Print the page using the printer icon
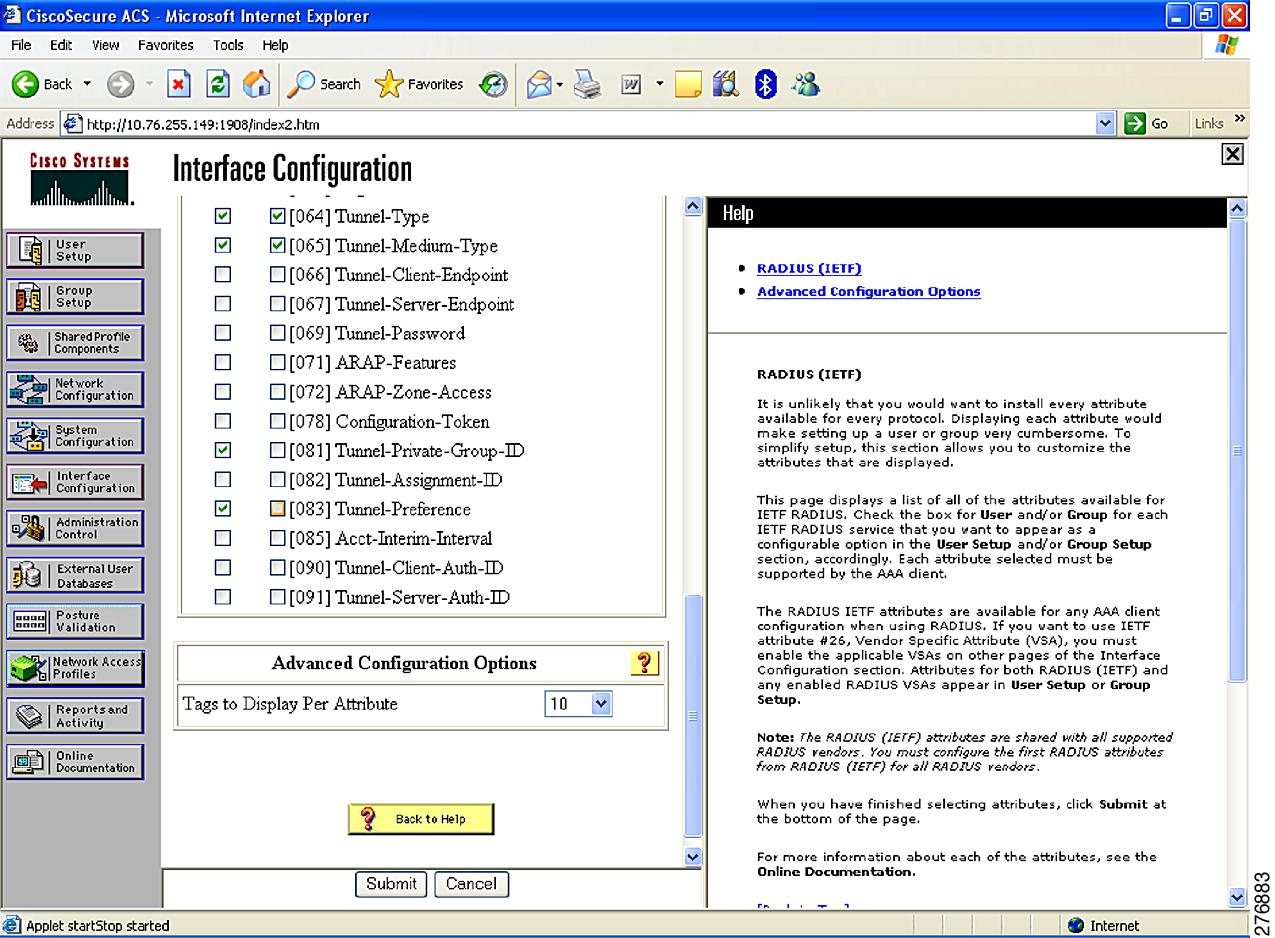The image size is (1275, 938). [588, 85]
